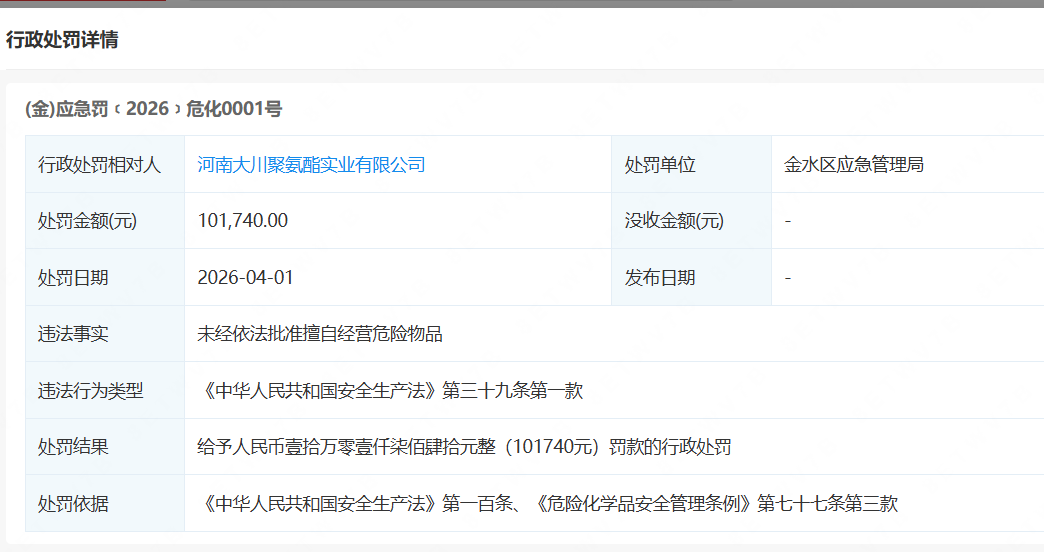Select the date 2026-04-01
Screen dimensions: 1044x552
point(245,278)
